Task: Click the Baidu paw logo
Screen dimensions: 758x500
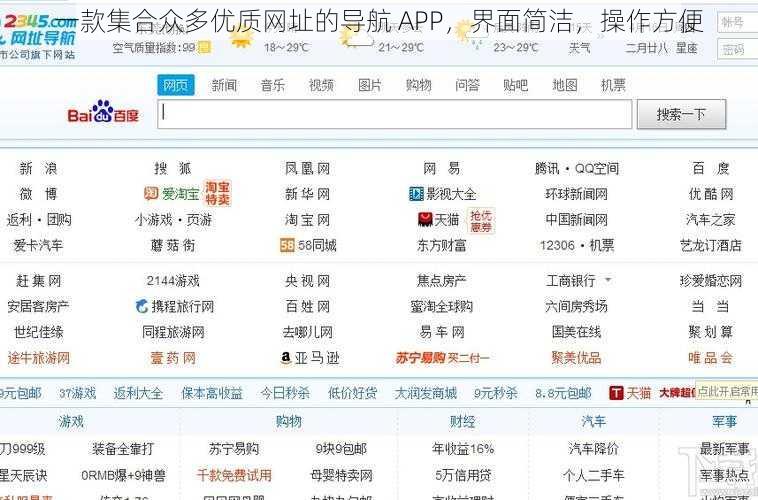Action: (103, 112)
